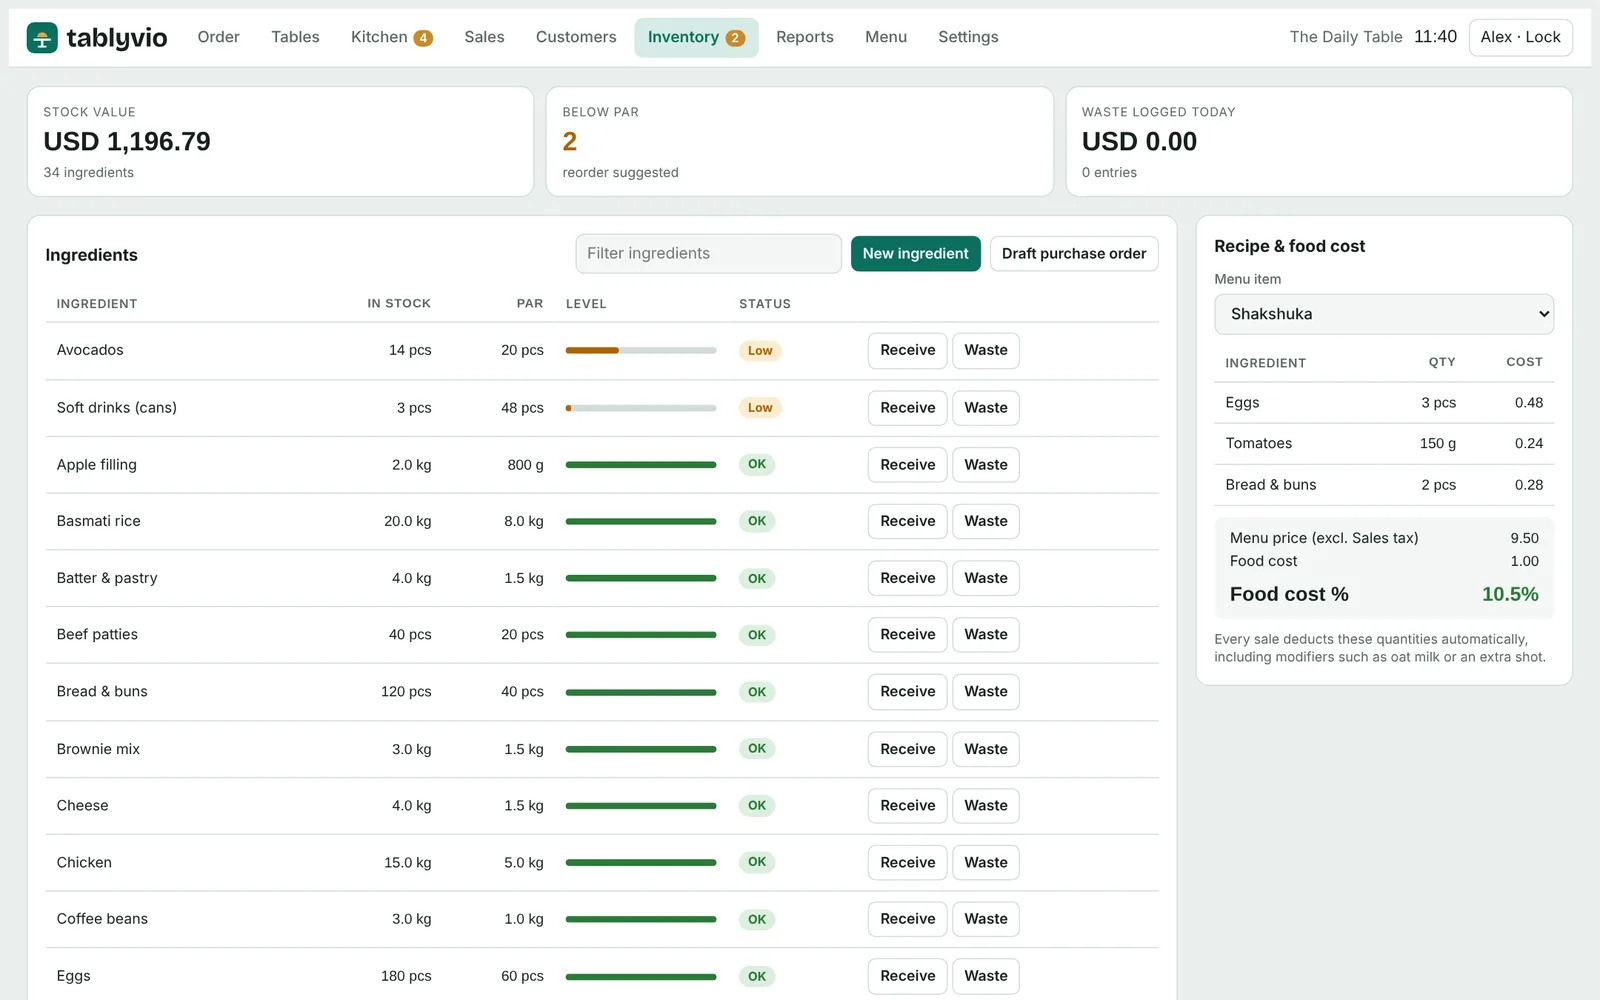Log waste for Batter & pastry
This screenshot has height=1000, width=1600.
(985, 578)
